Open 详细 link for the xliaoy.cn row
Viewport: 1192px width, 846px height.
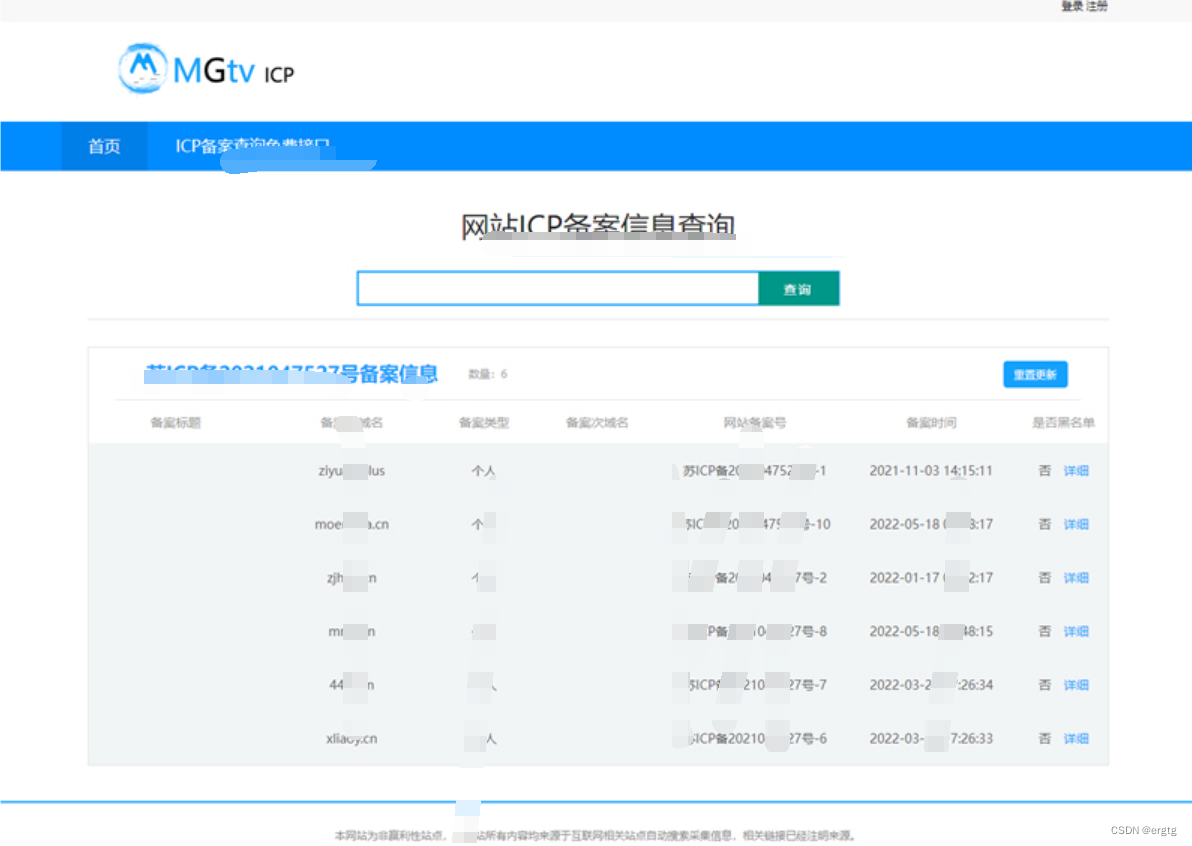click(x=1076, y=739)
